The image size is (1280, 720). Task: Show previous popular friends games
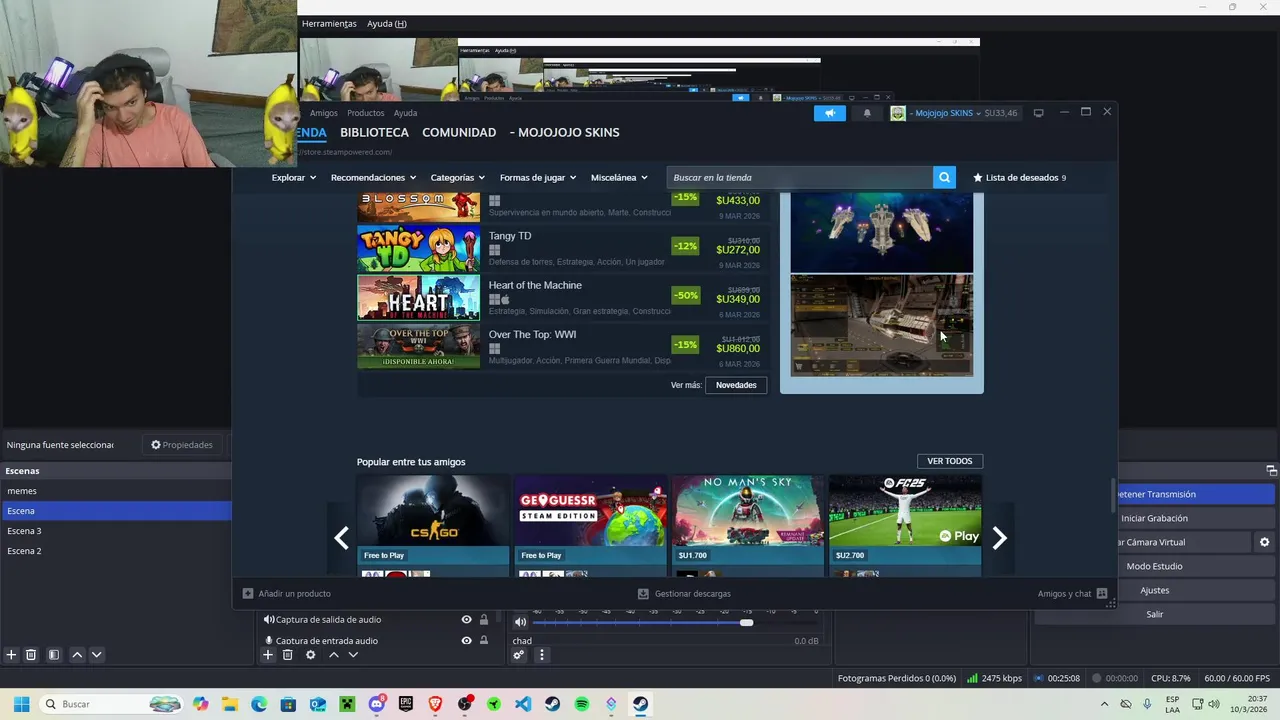click(341, 538)
